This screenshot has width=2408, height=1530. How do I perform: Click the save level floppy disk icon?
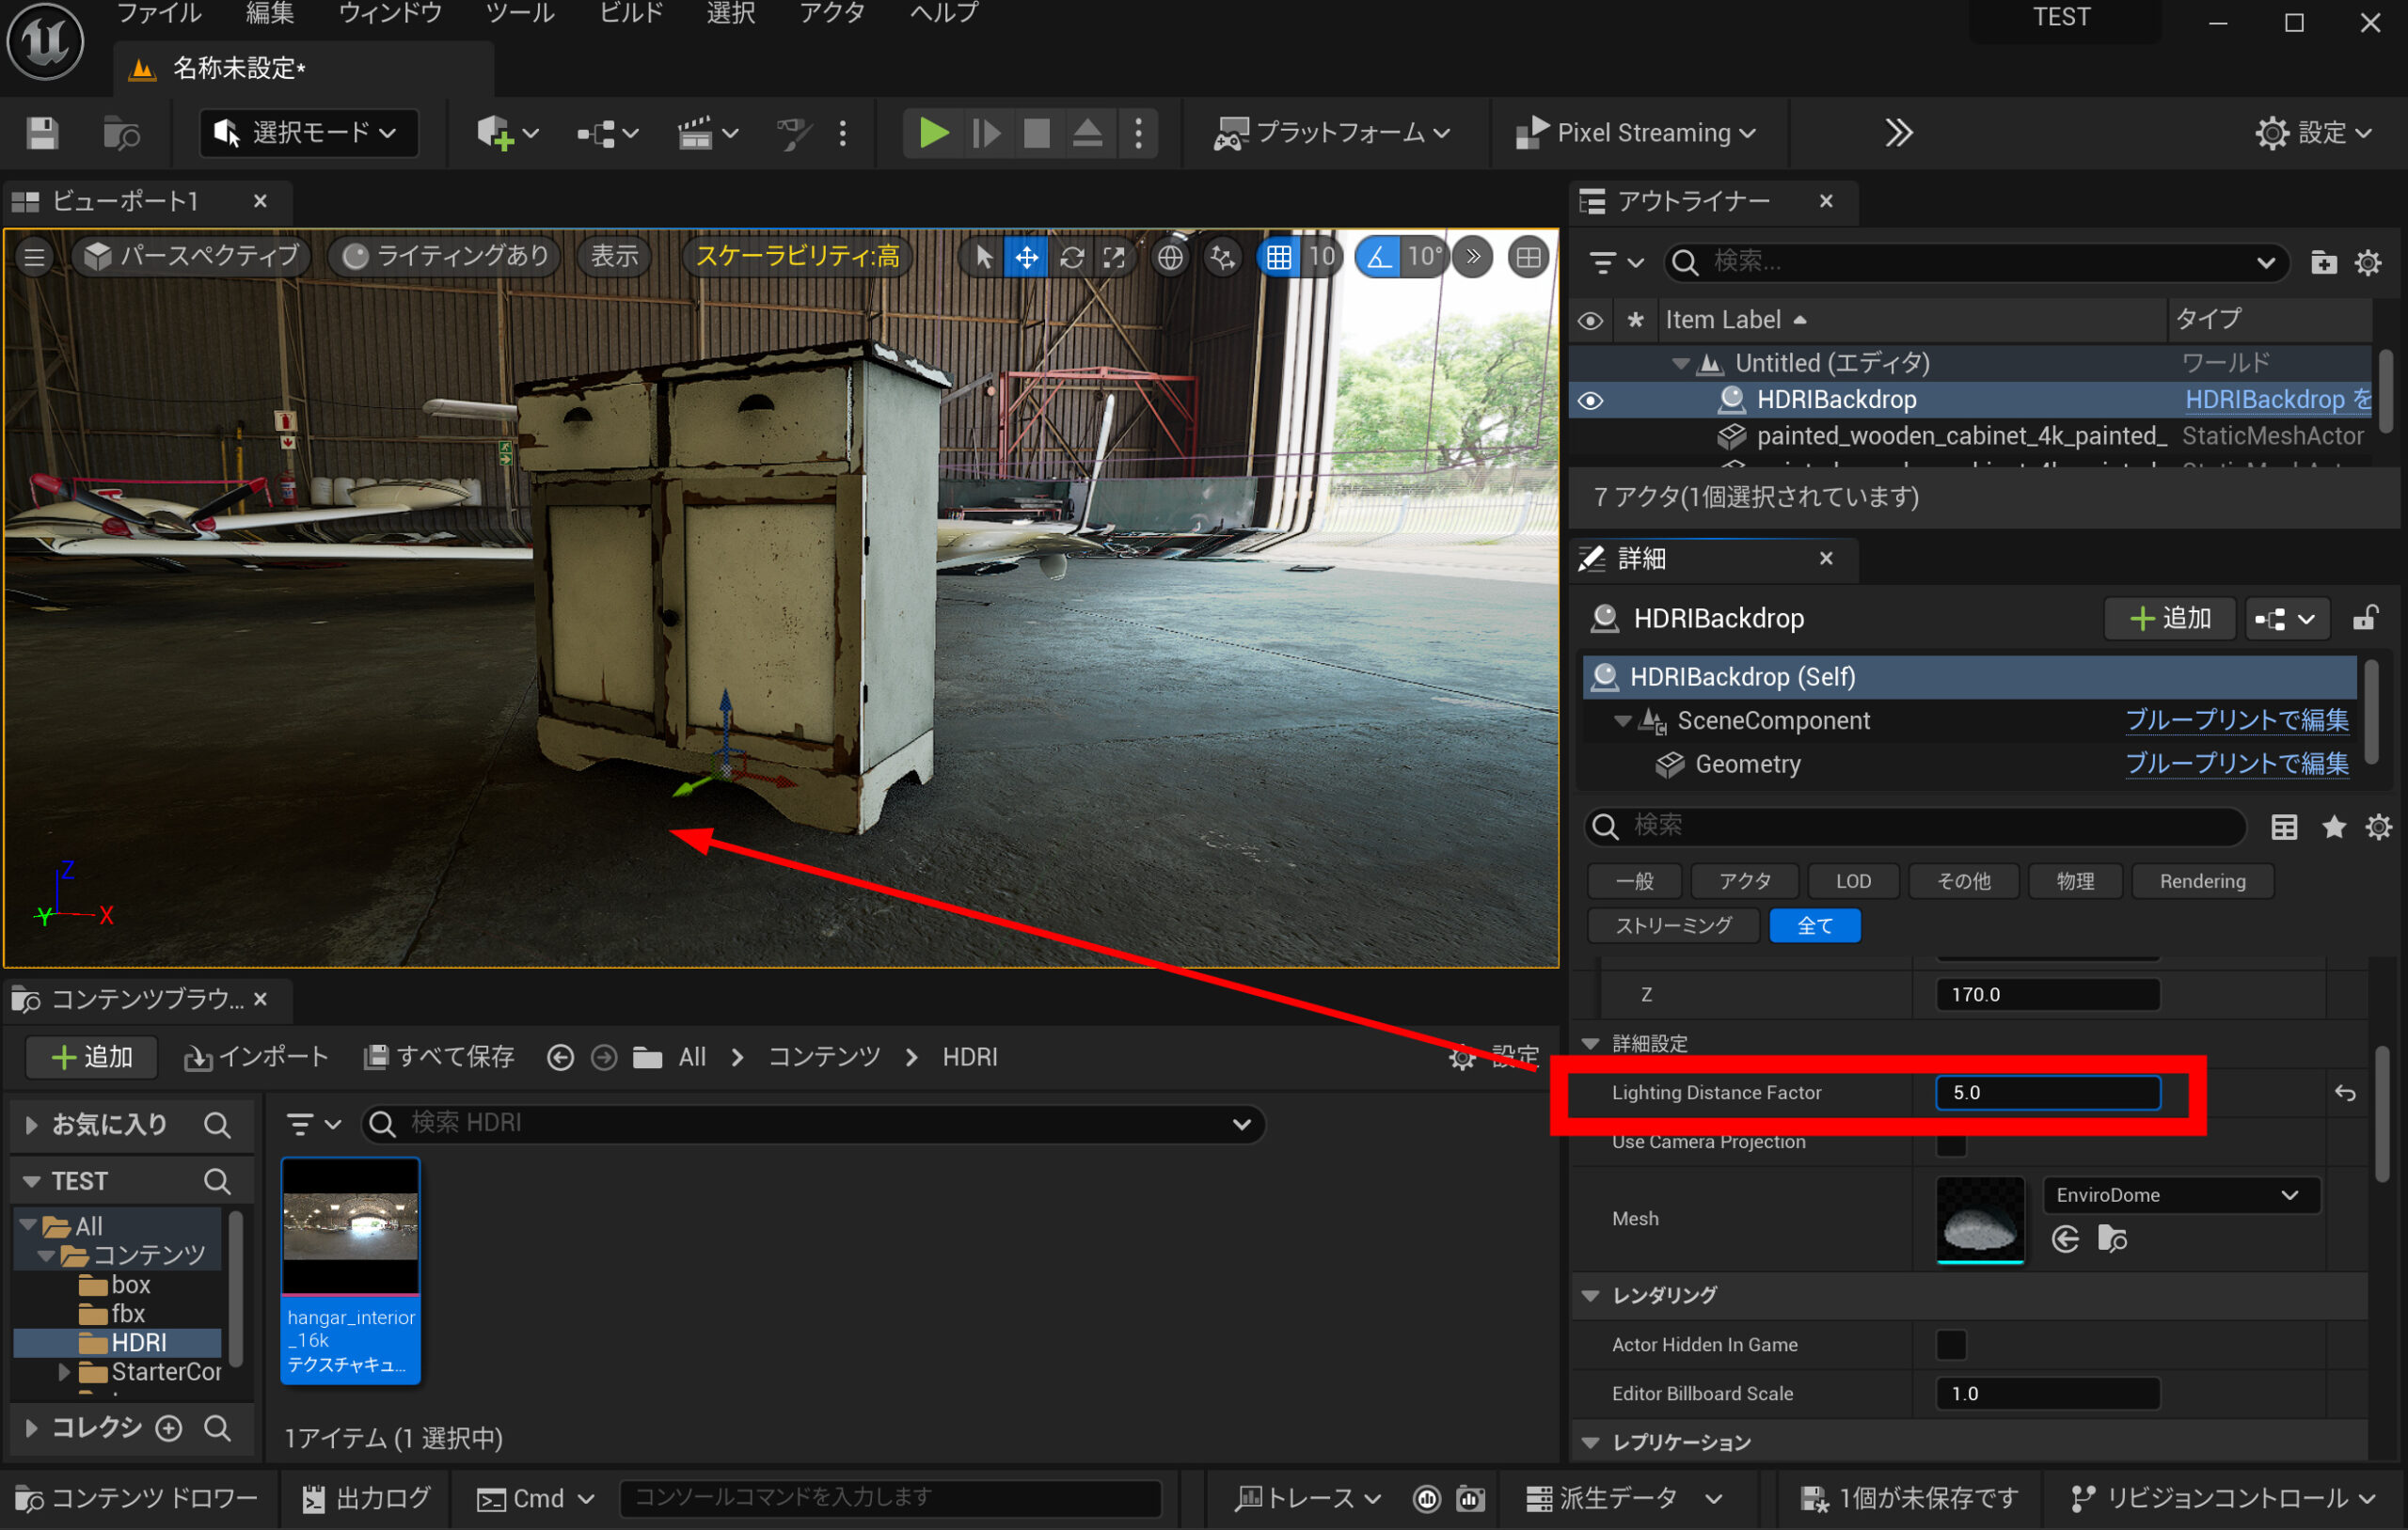(x=42, y=133)
